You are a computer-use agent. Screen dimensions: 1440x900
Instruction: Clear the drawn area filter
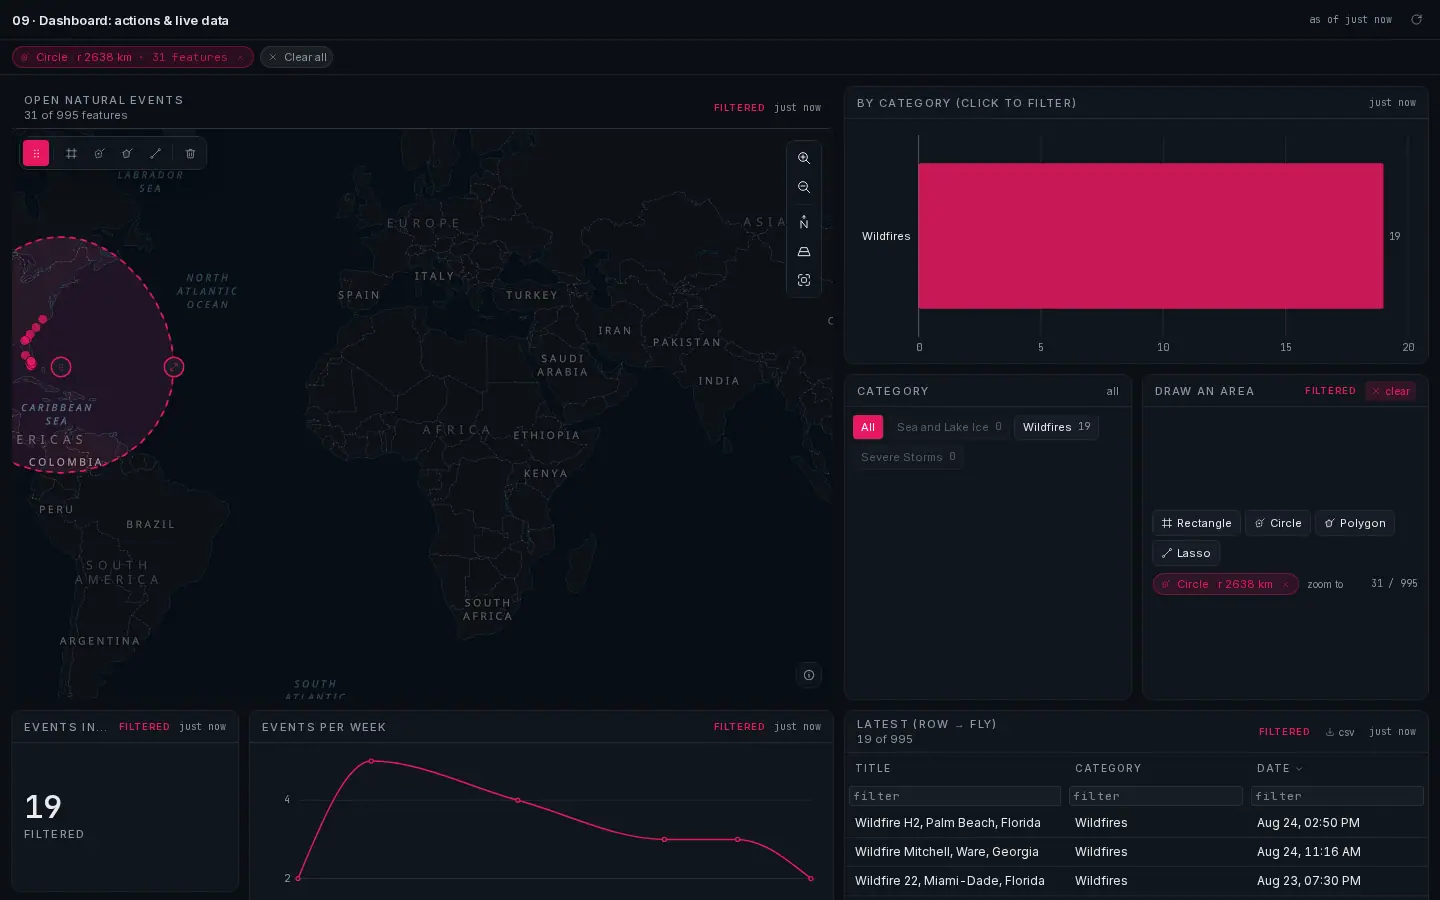(x=1391, y=391)
